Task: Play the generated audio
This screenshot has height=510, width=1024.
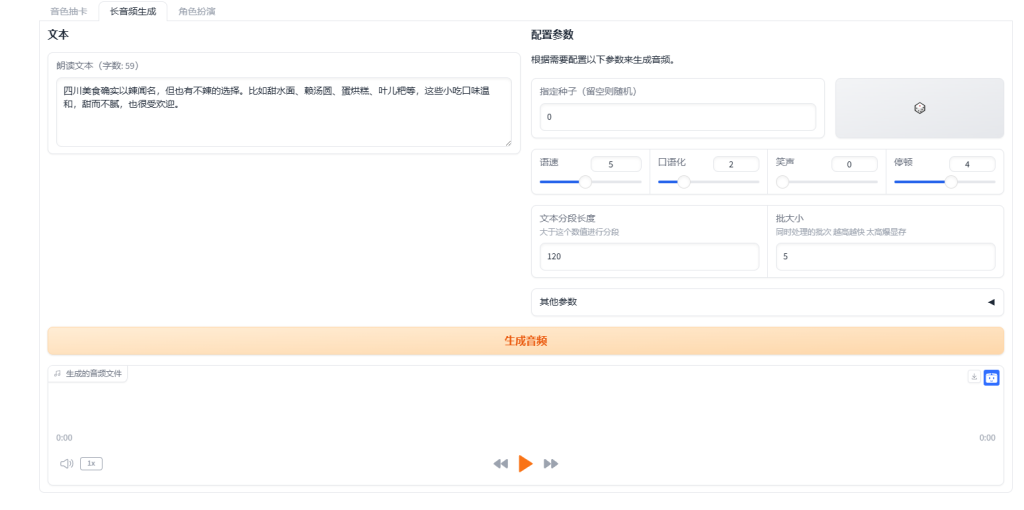Action: point(526,464)
